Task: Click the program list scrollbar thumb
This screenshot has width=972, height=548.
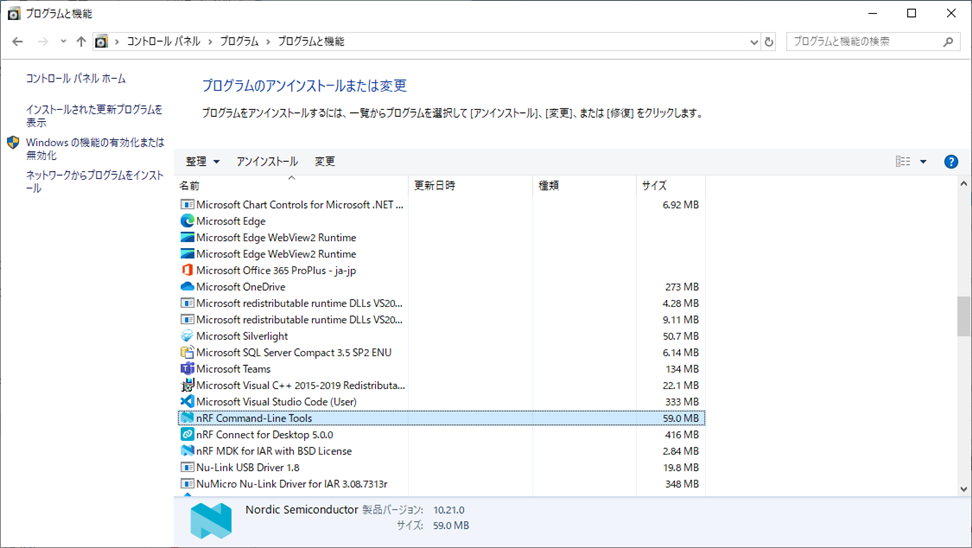Action: pyautogui.click(x=963, y=316)
